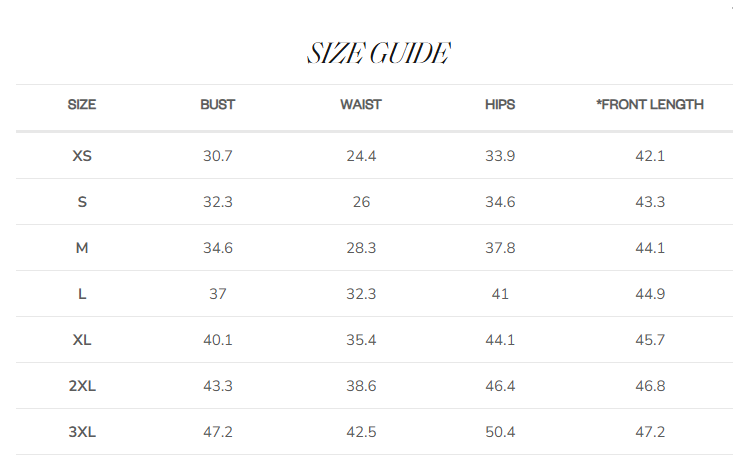Viewport: 733px width, 463px height.
Task: Select the XL size row label
Action: [82, 340]
